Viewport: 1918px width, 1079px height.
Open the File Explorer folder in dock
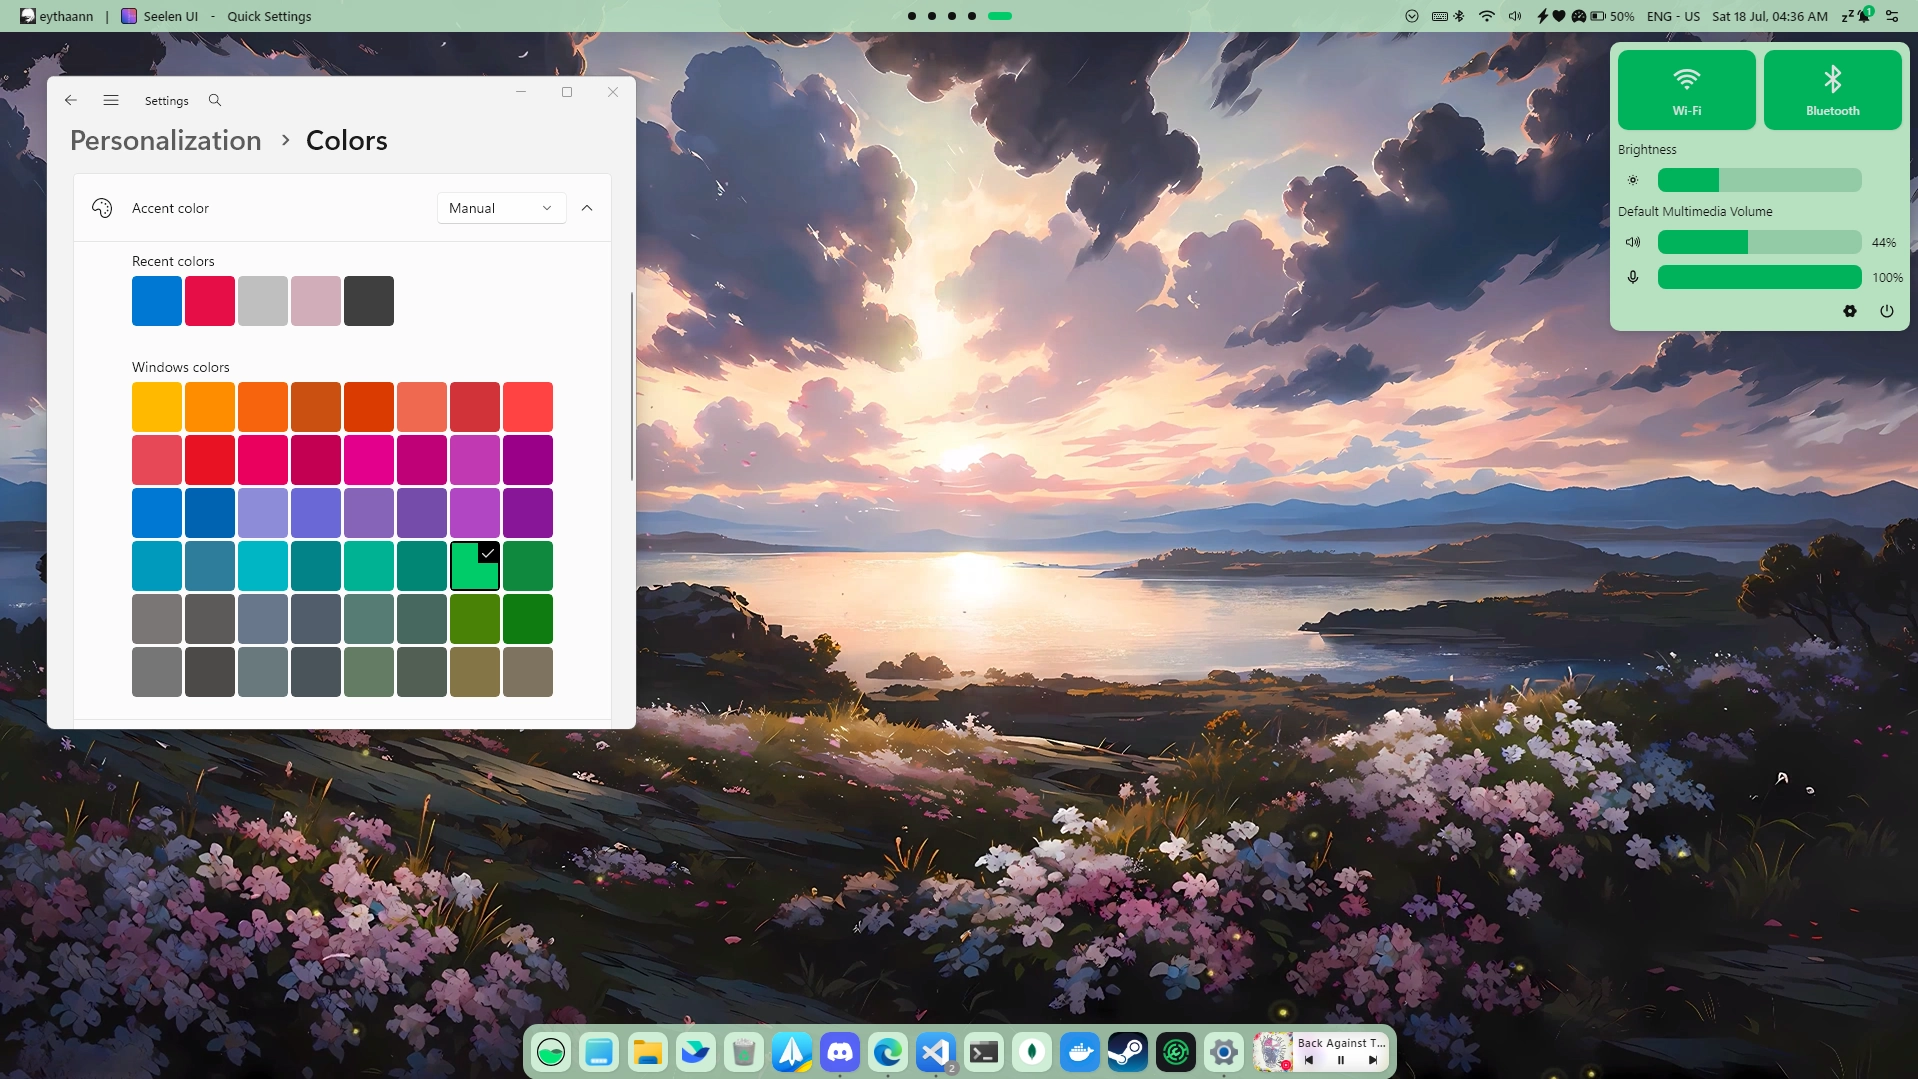click(x=648, y=1052)
